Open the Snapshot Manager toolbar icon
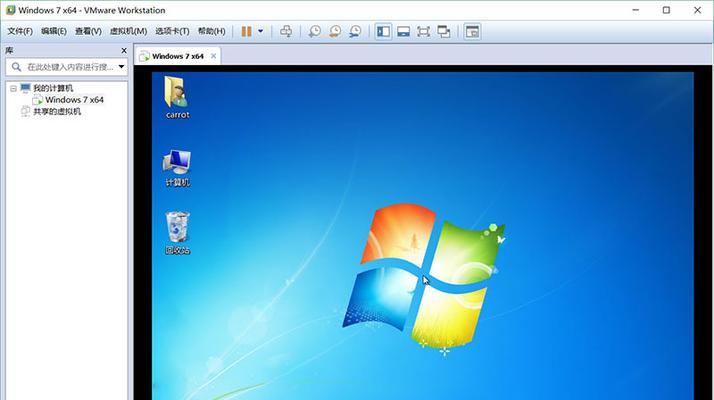Image resolution: width=714 pixels, height=400 pixels. coord(355,31)
